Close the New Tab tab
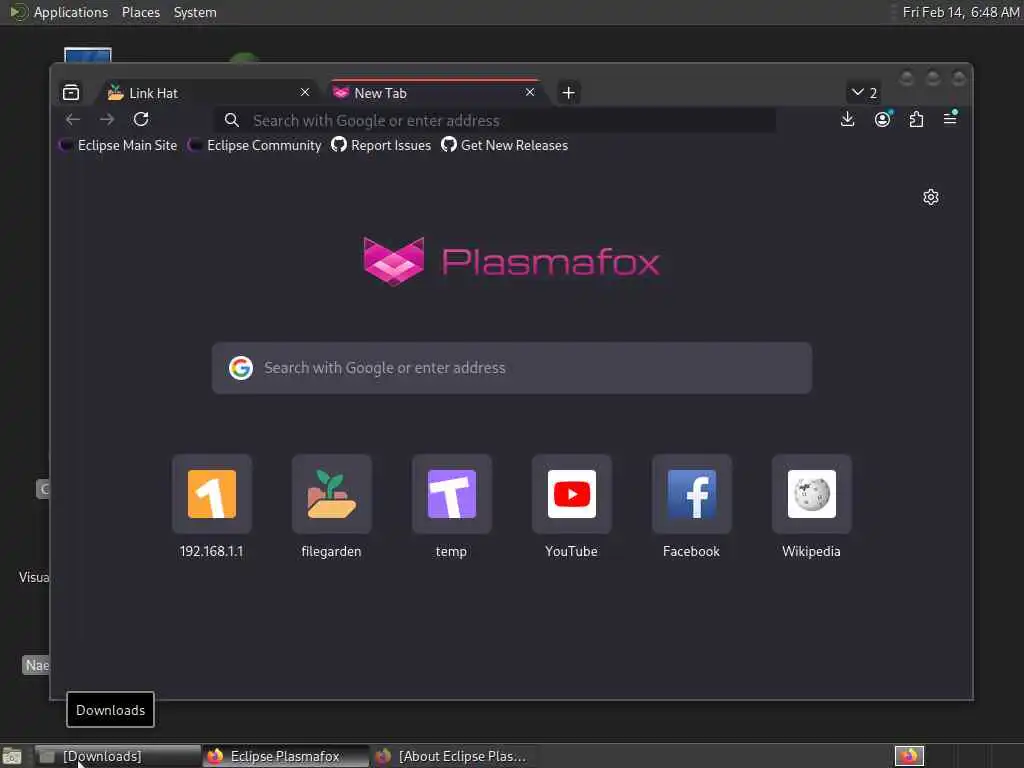 (530, 92)
